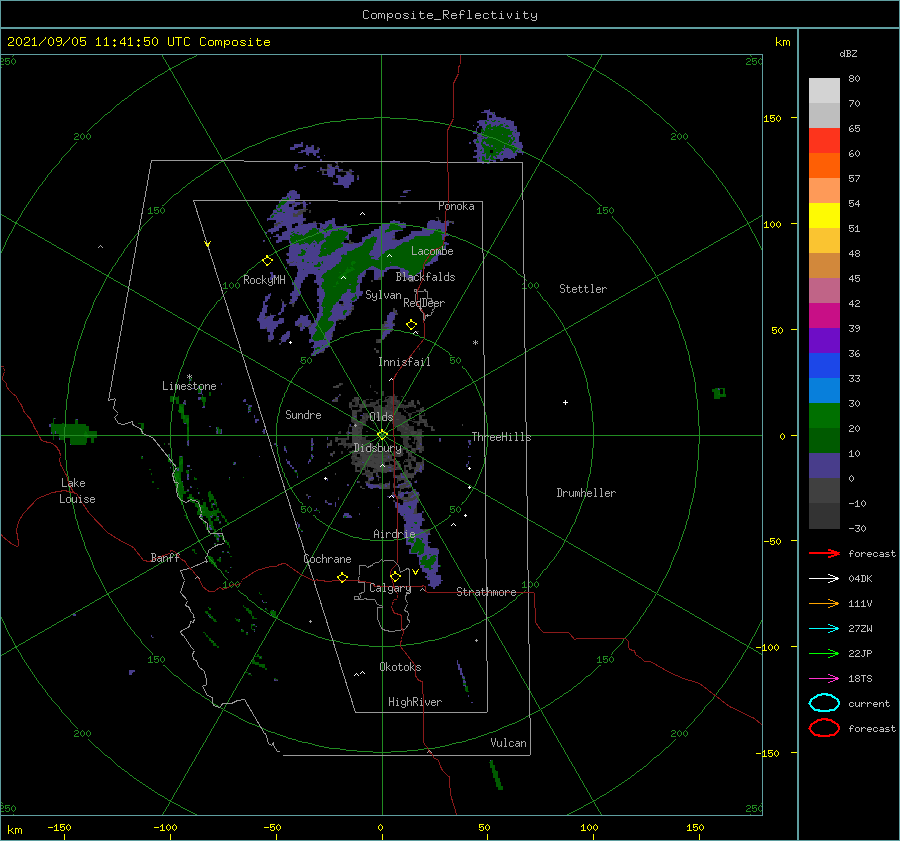Pick the gold 48–51 dBZ color swatch
900x841 pixels.
tap(824, 241)
